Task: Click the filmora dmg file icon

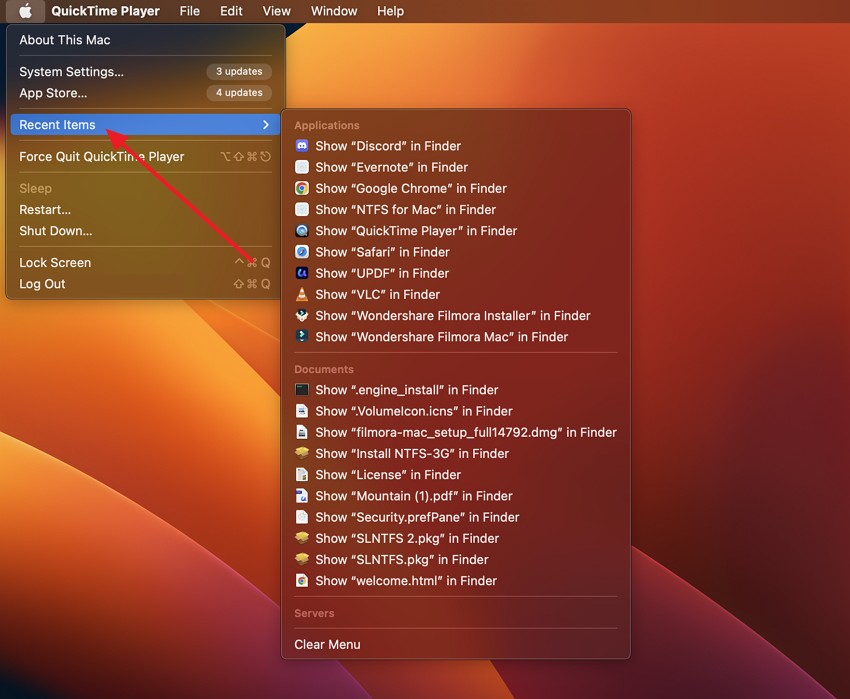Action: click(302, 432)
